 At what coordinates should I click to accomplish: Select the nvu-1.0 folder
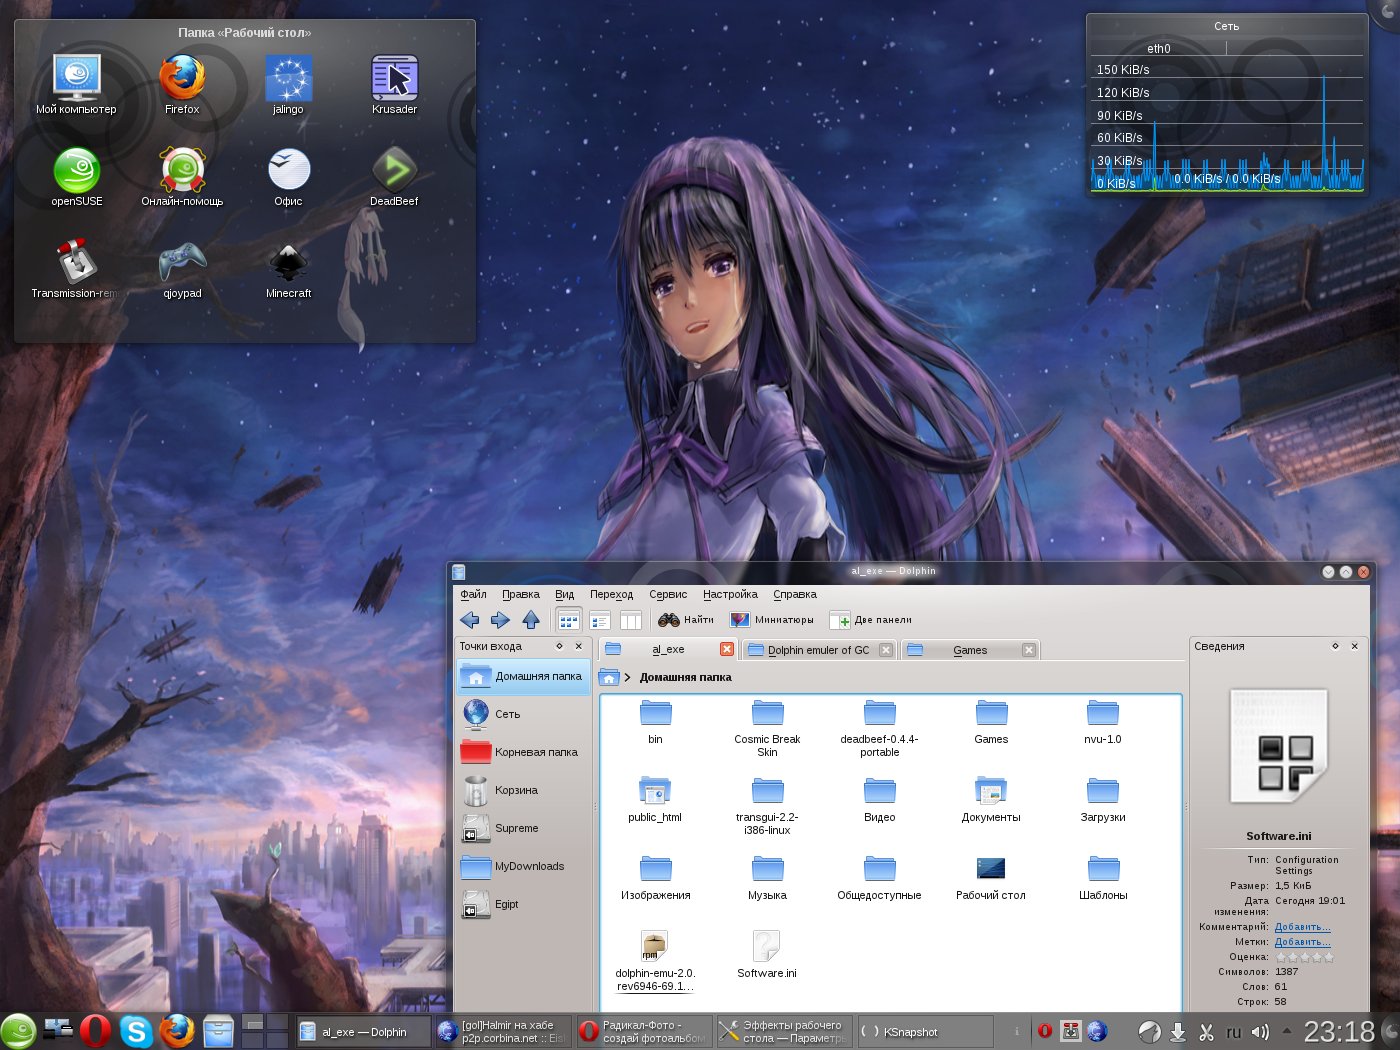(1103, 722)
